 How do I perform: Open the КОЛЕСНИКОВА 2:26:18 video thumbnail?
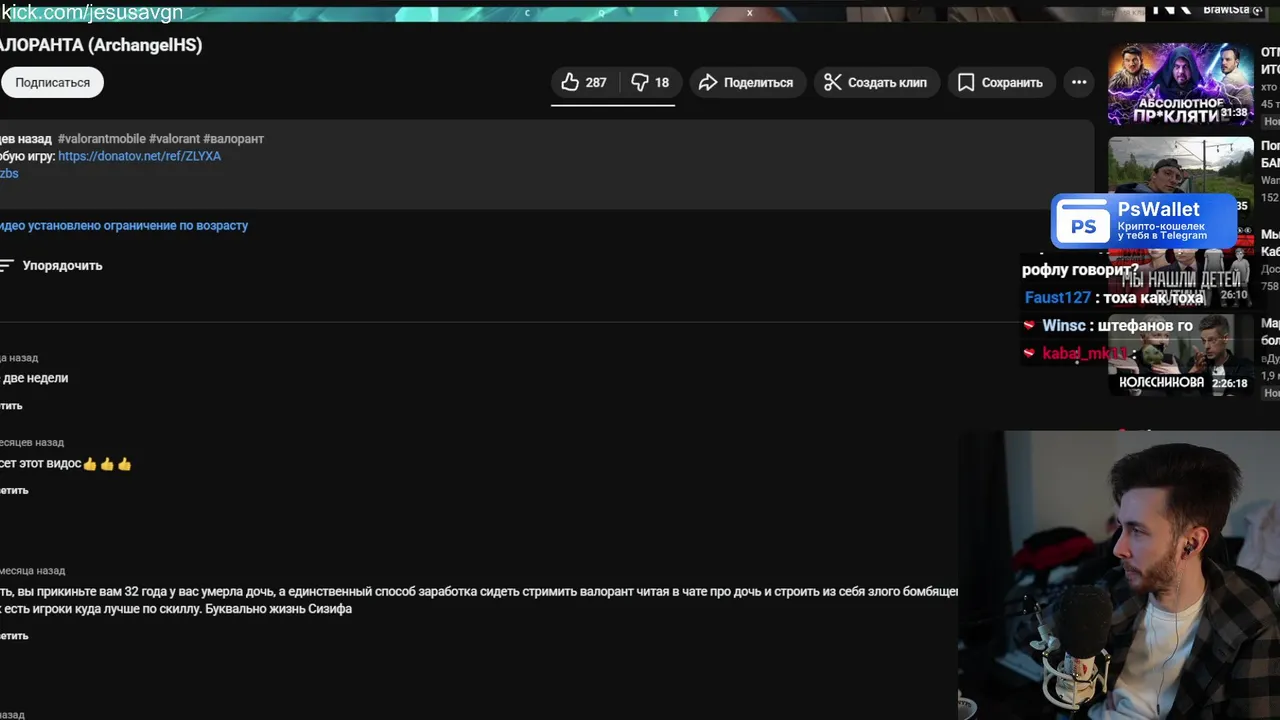[x=1180, y=355]
